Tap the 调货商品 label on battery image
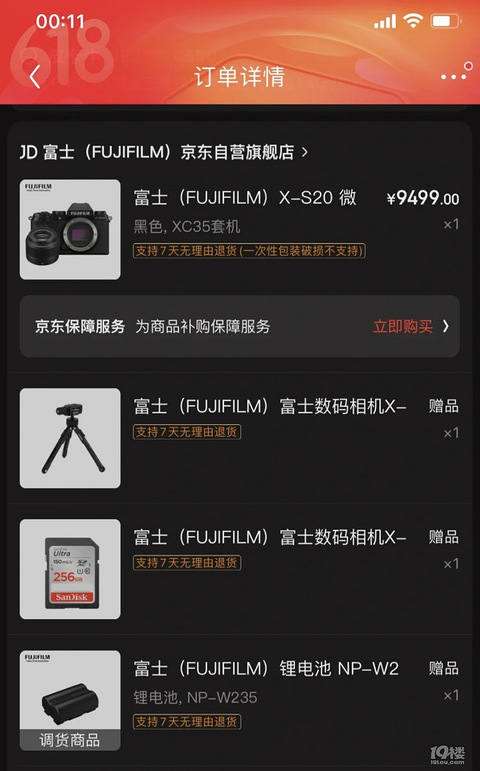This screenshot has width=480, height=771. click(x=70, y=740)
